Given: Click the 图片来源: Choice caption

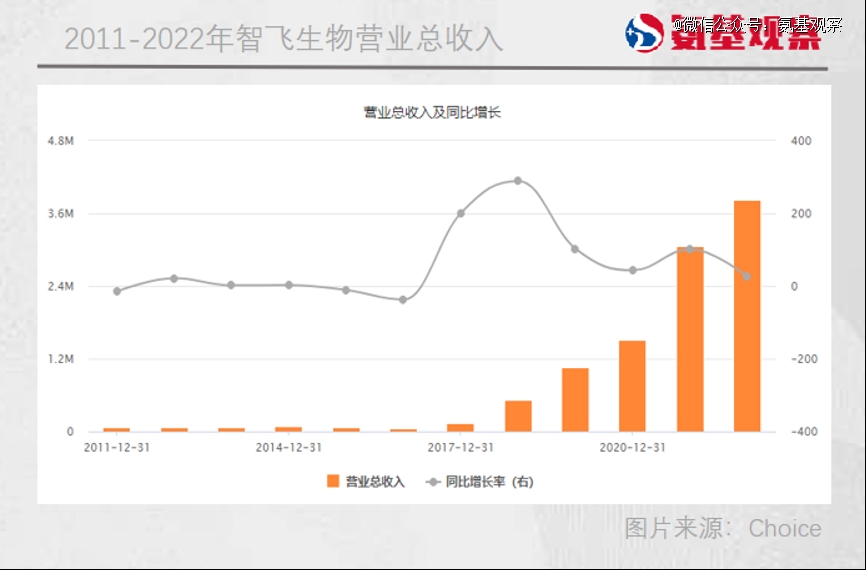Looking at the screenshot, I should click(722, 529).
